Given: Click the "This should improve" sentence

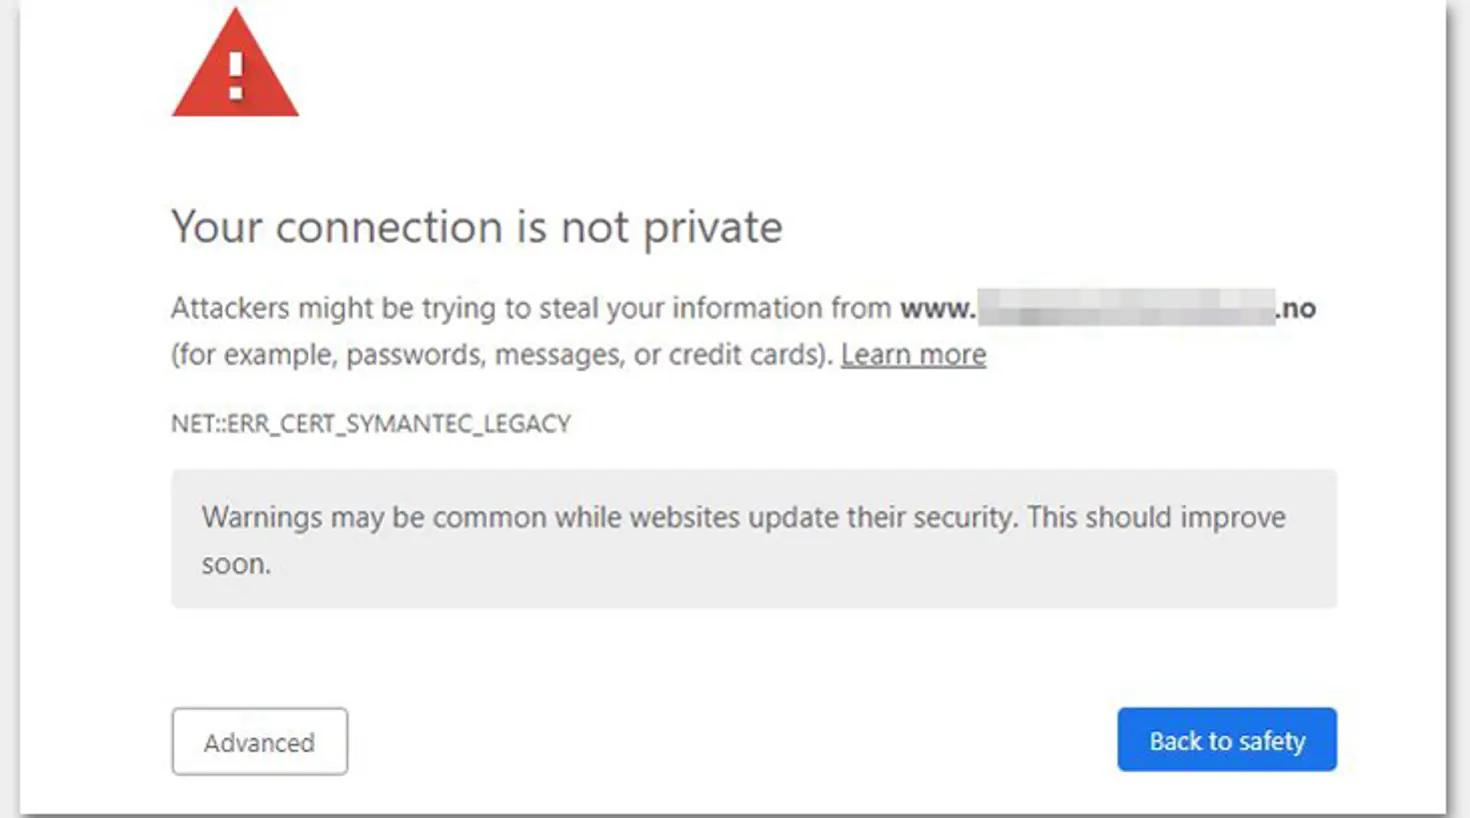Looking at the screenshot, I should coord(1156,518).
